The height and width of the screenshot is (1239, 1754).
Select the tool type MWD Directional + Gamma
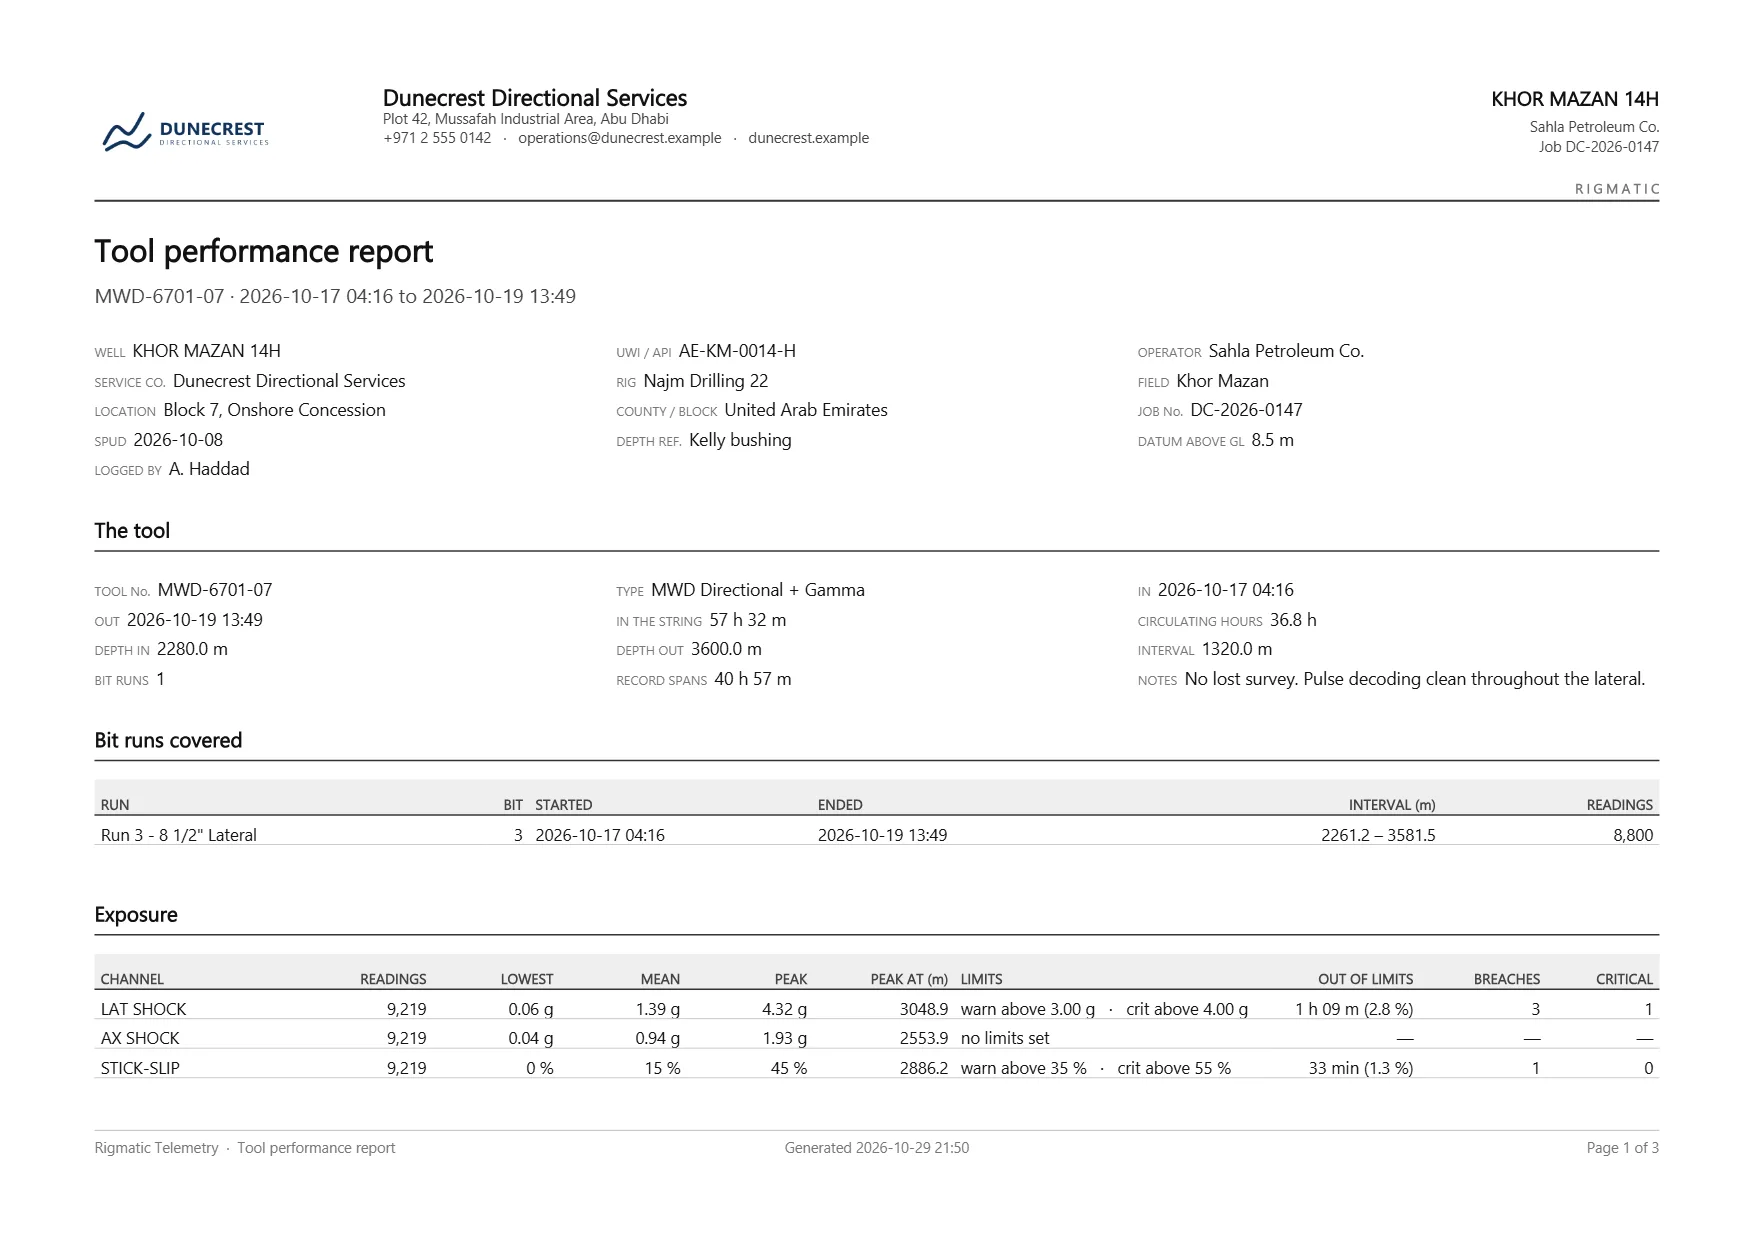tap(758, 590)
